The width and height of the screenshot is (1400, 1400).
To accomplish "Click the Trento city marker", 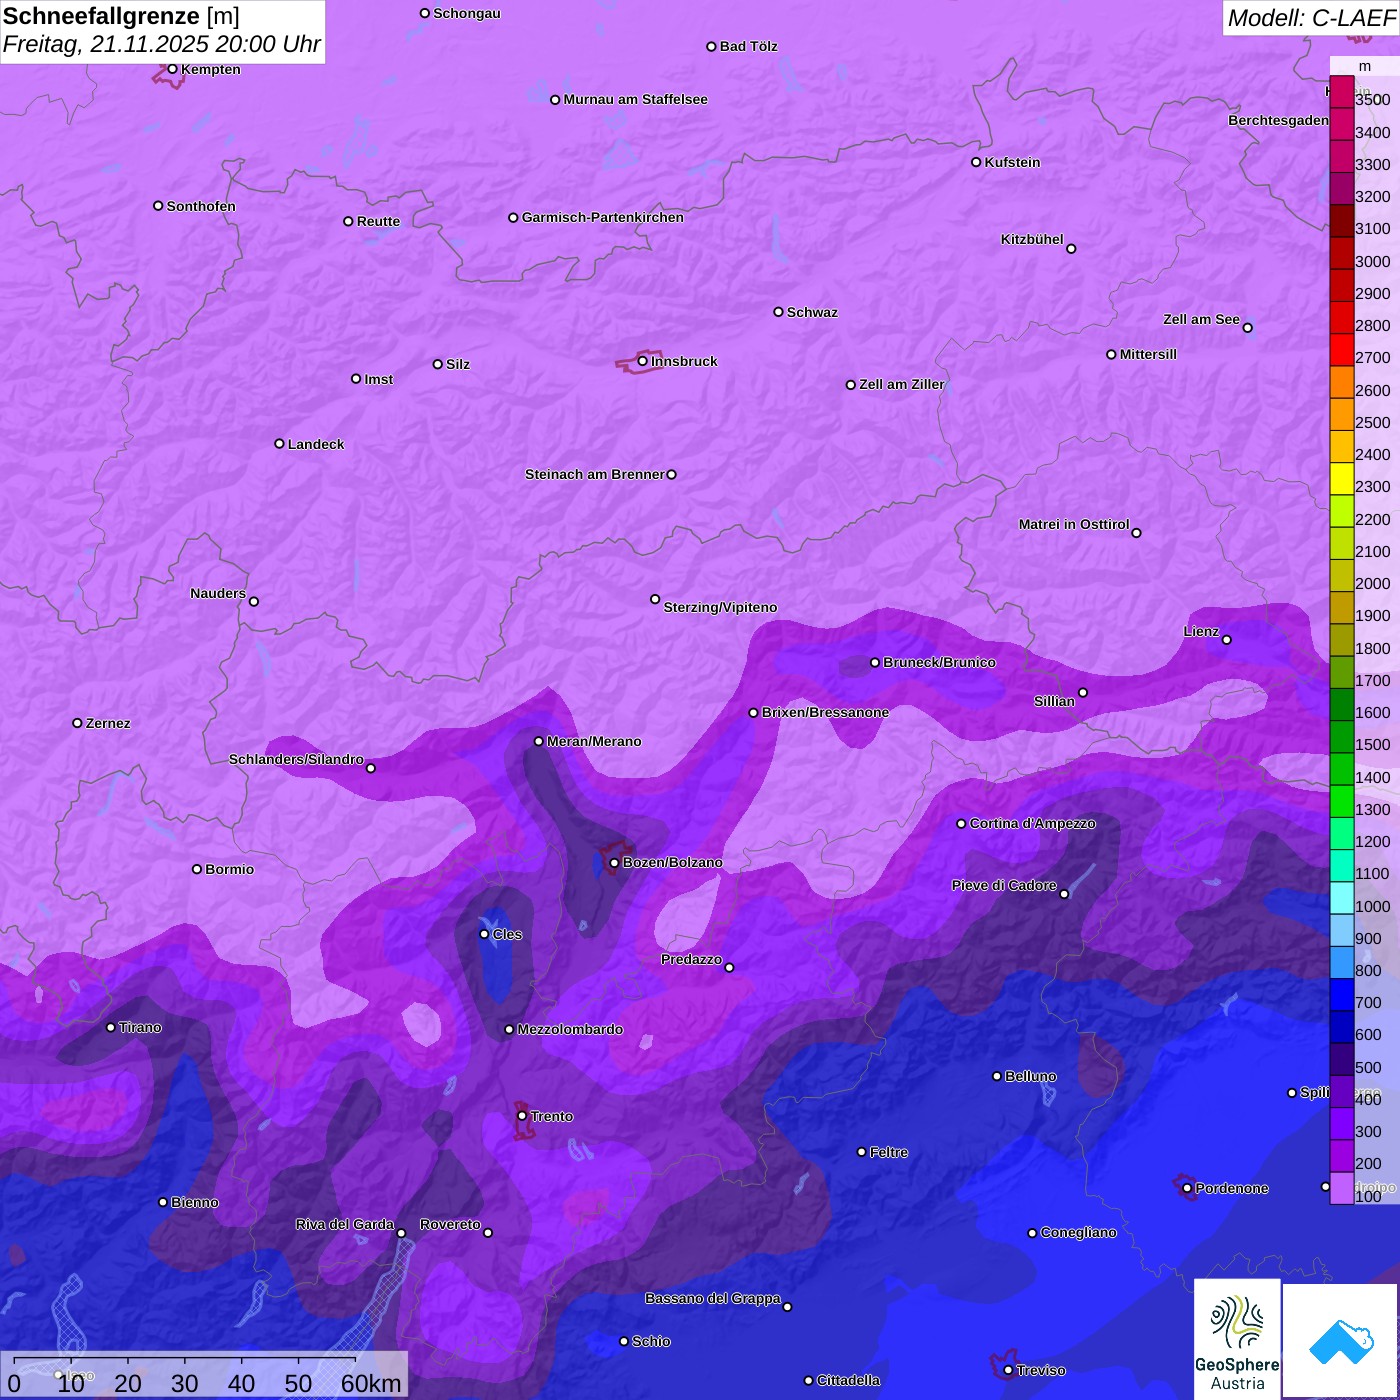I will tap(522, 1116).
